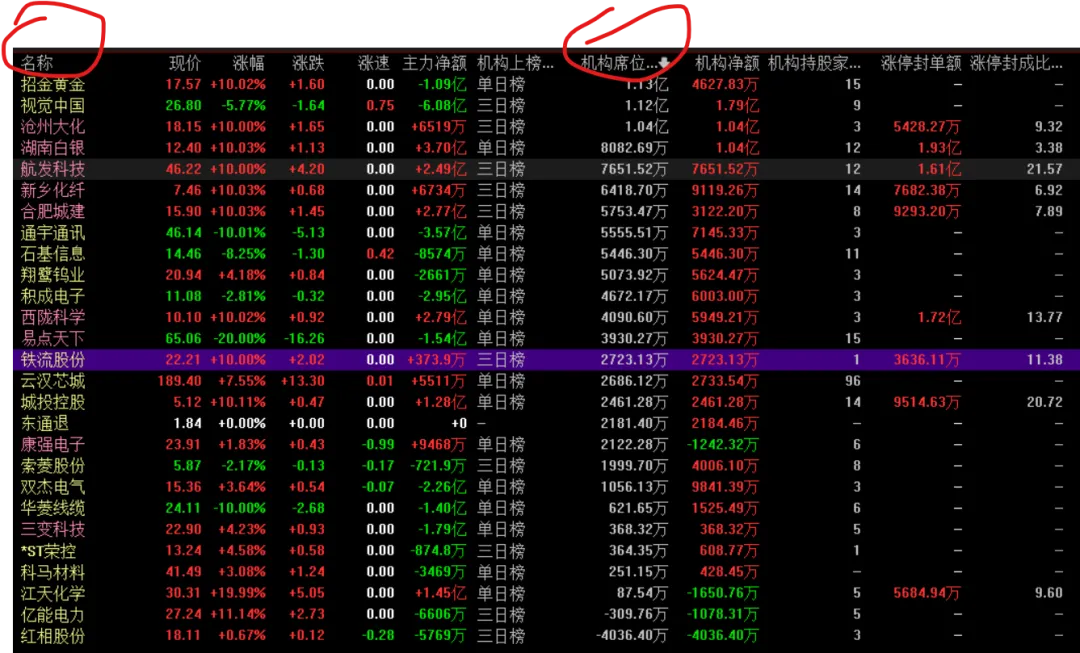Click the 5684.94万 limit-up order cell
The height and width of the screenshot is (653, 1080).
927,593
